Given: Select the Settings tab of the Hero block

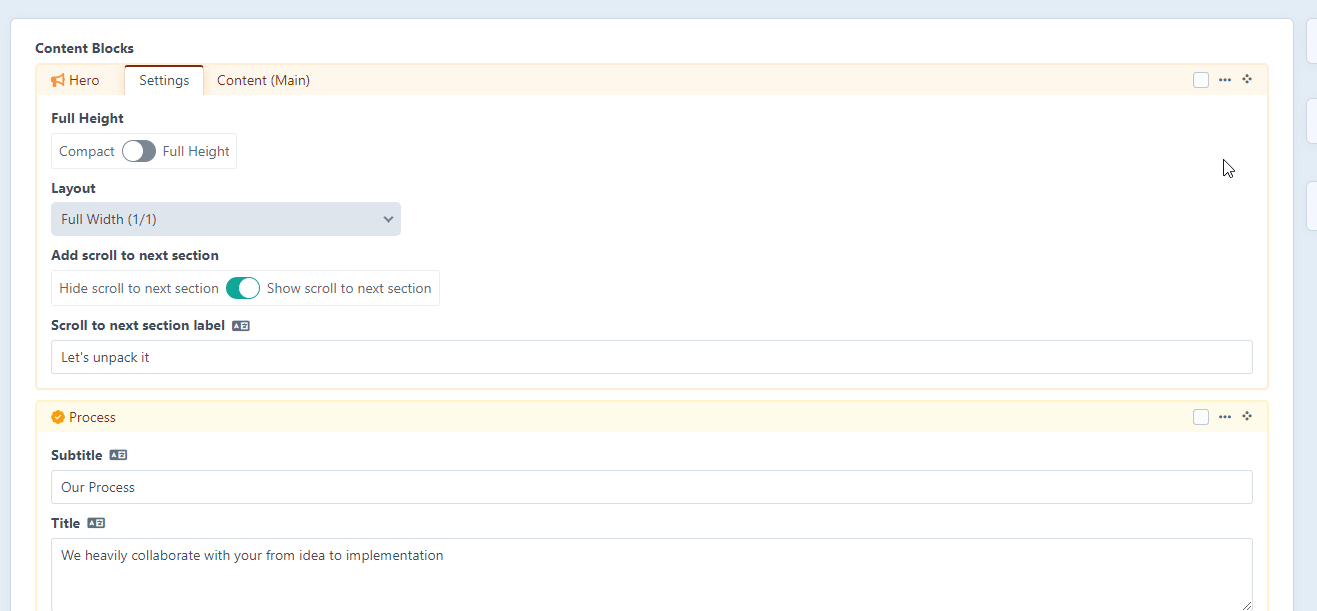Looking at the screenshot, I should (x=163, y=80).
